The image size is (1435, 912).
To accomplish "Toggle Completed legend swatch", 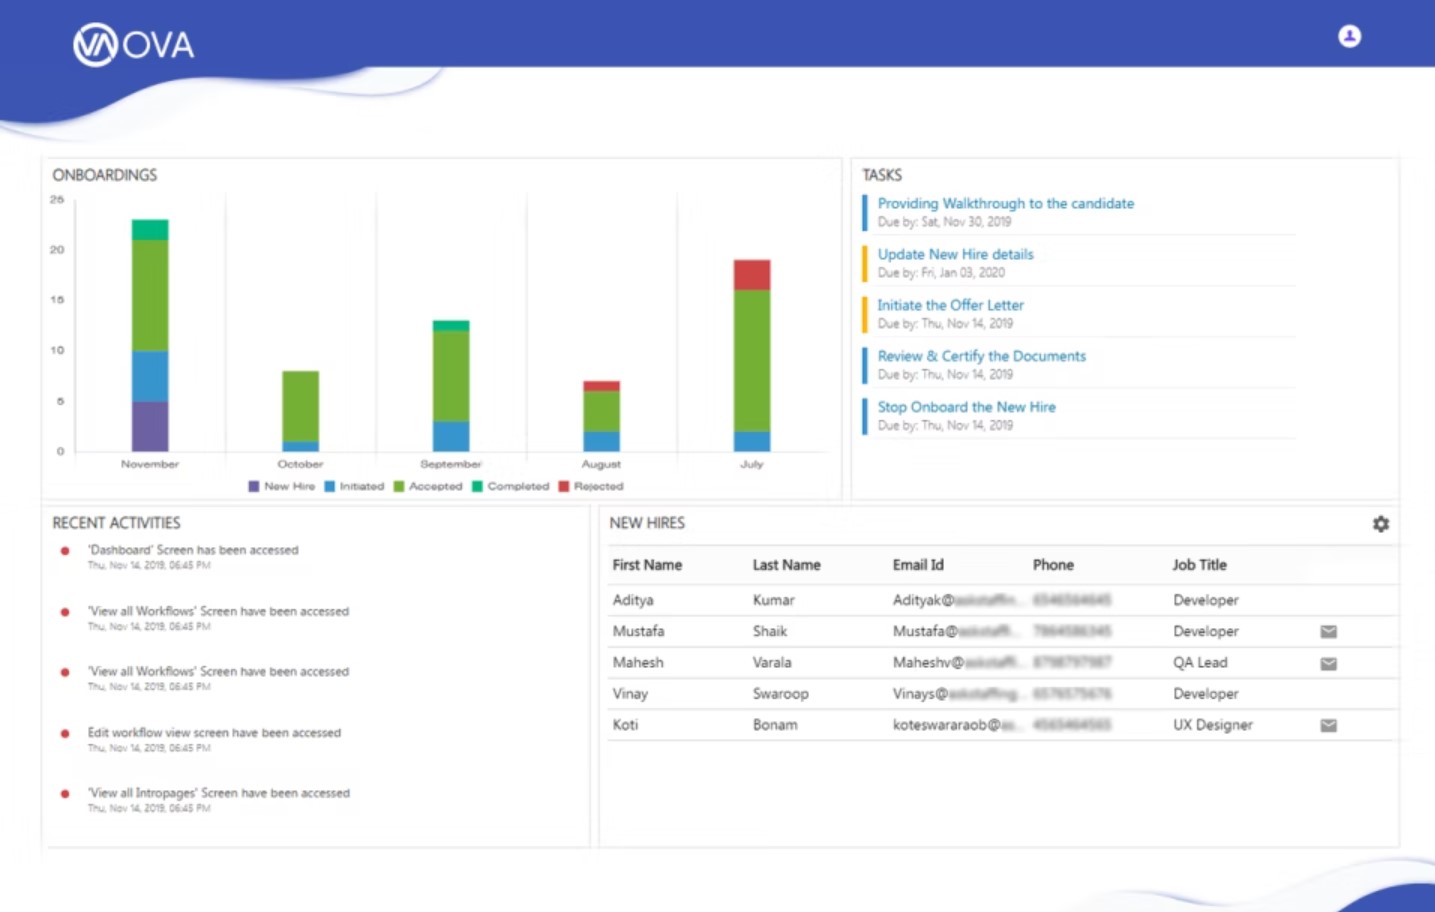I will [x=477, y=487].
